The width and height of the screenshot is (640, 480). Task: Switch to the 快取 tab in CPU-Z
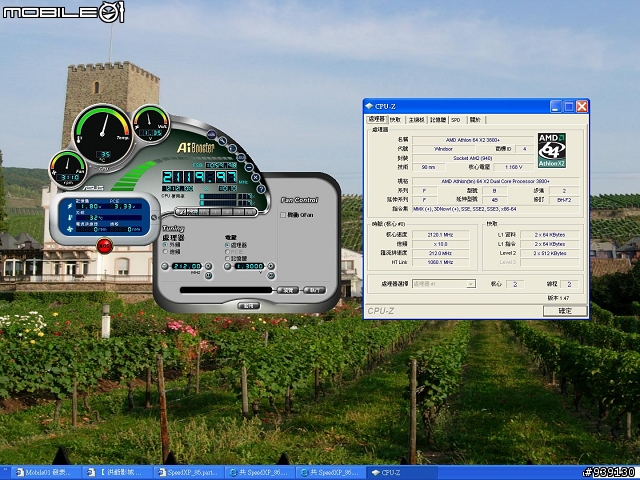[x=396, y=120]
